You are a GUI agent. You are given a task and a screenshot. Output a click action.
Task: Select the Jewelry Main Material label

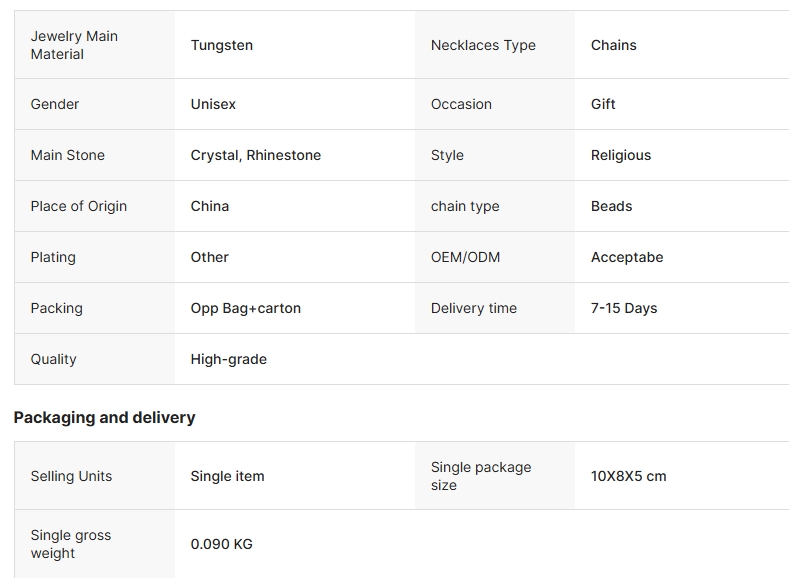pos(74,45)
